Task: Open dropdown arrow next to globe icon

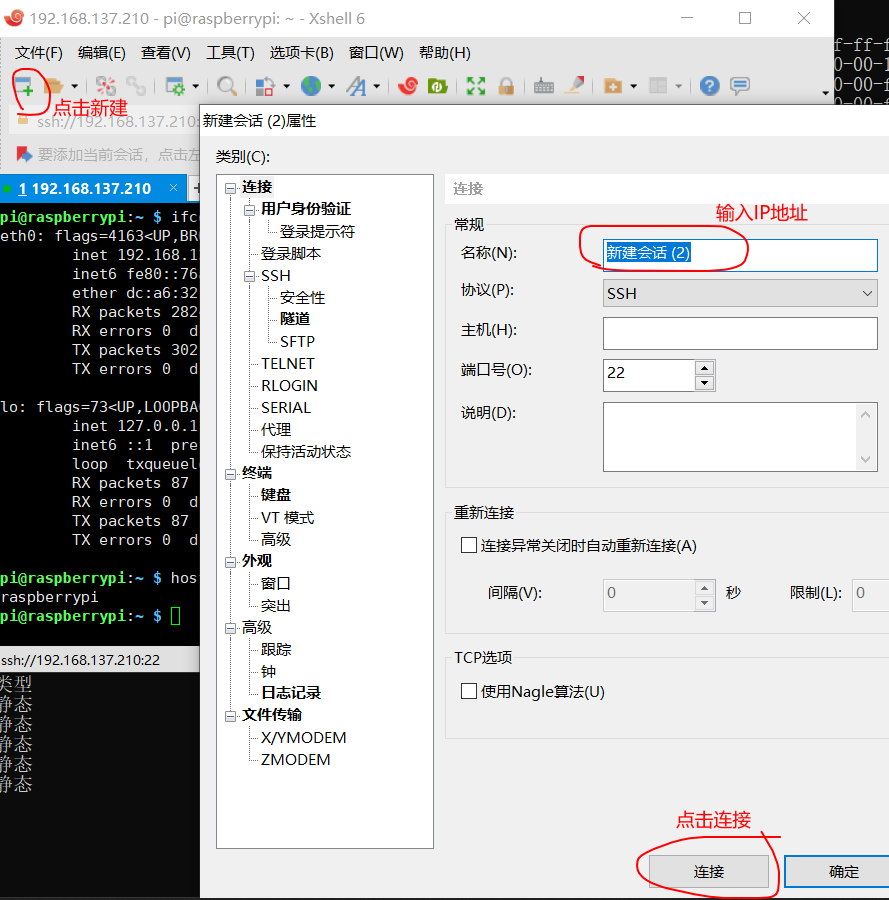Action: (x=331, y=86)
